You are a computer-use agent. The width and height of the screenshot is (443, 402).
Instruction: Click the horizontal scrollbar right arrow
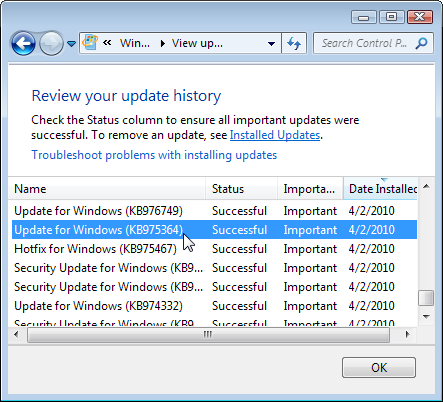point(407,334)
